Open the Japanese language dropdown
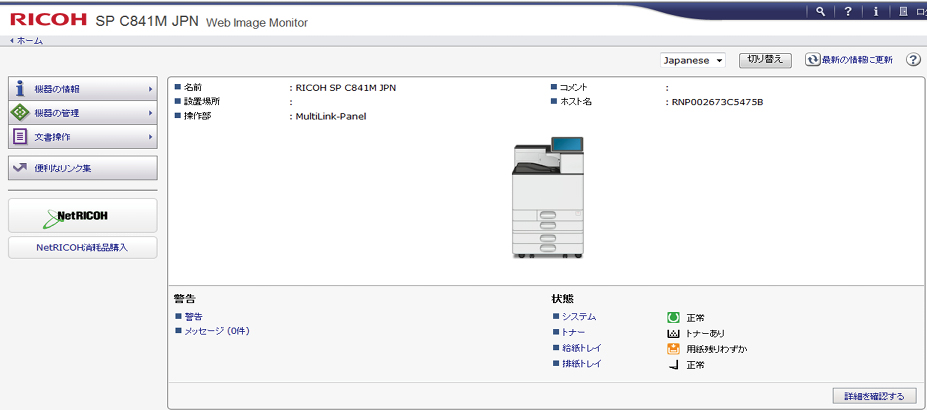Screen dimensions: 927x410 pyautogui.click(x=692, y=60)
